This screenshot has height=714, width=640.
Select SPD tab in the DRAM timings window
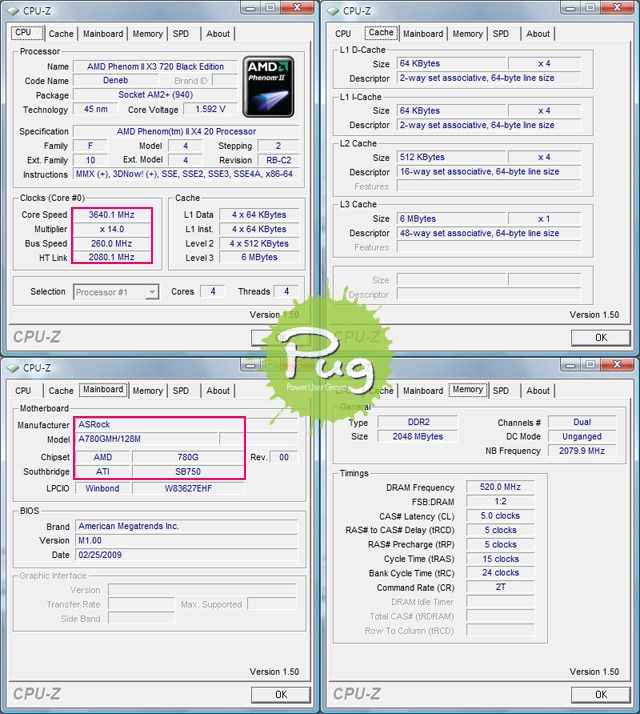pyautogui.click(x=501, y=391)
